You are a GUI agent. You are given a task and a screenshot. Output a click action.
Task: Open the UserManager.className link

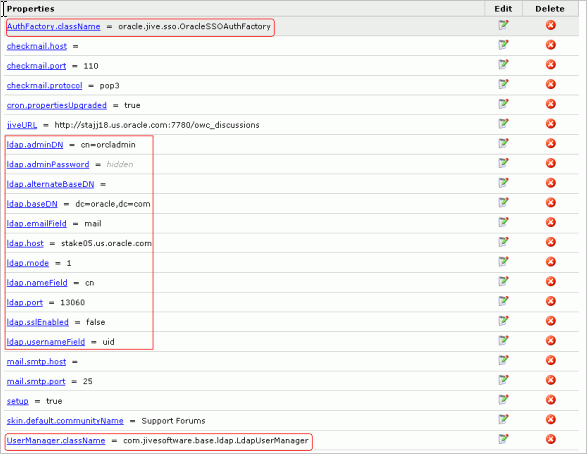pos(56,441)
